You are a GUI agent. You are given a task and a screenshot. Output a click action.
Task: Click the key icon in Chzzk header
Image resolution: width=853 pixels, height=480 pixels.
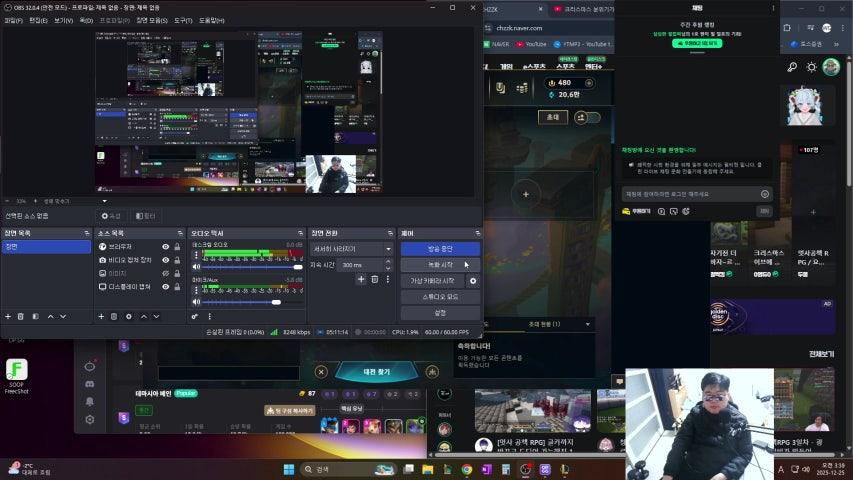coord(792,67)
